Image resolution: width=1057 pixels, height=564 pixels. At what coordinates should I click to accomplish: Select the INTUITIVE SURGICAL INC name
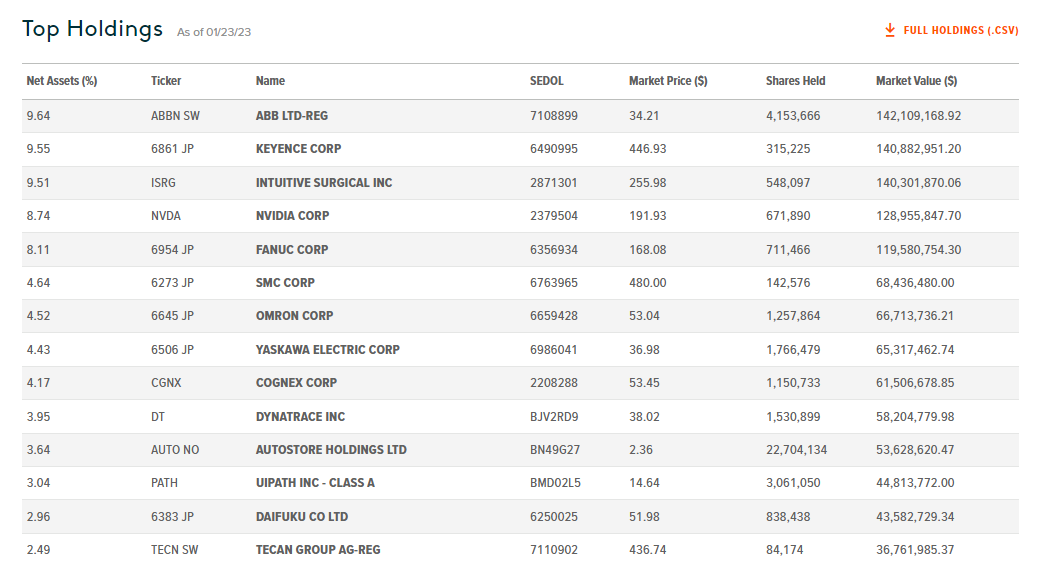coord(324,183)
